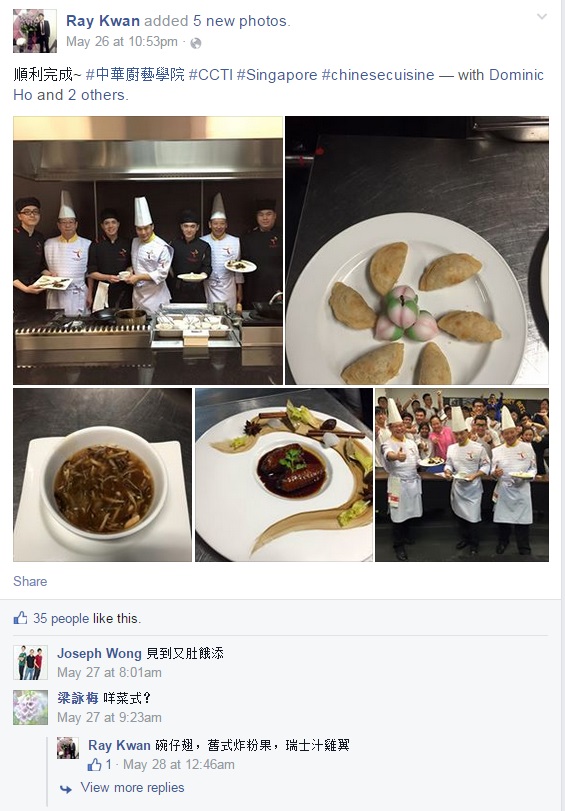
Task: Click the like thumb icon on Ray Kwan's reply
Action: click(x=95, y=764)
